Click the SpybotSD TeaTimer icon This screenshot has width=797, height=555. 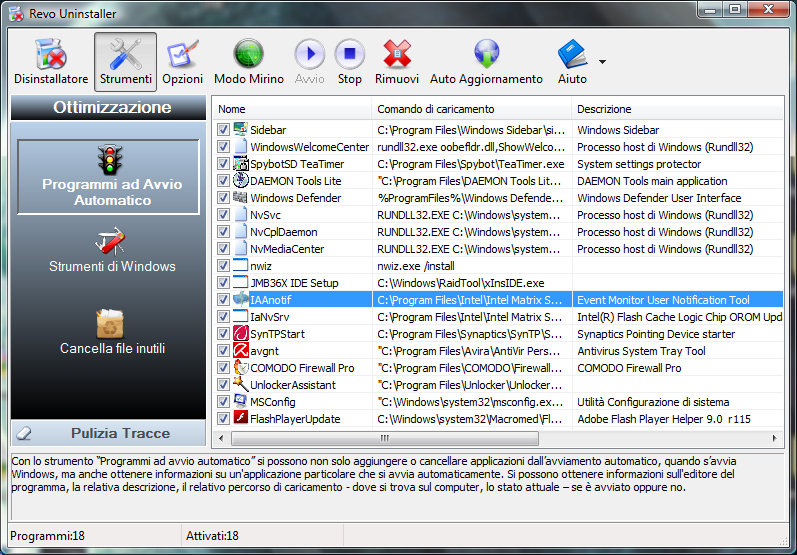tap(240, 163)
